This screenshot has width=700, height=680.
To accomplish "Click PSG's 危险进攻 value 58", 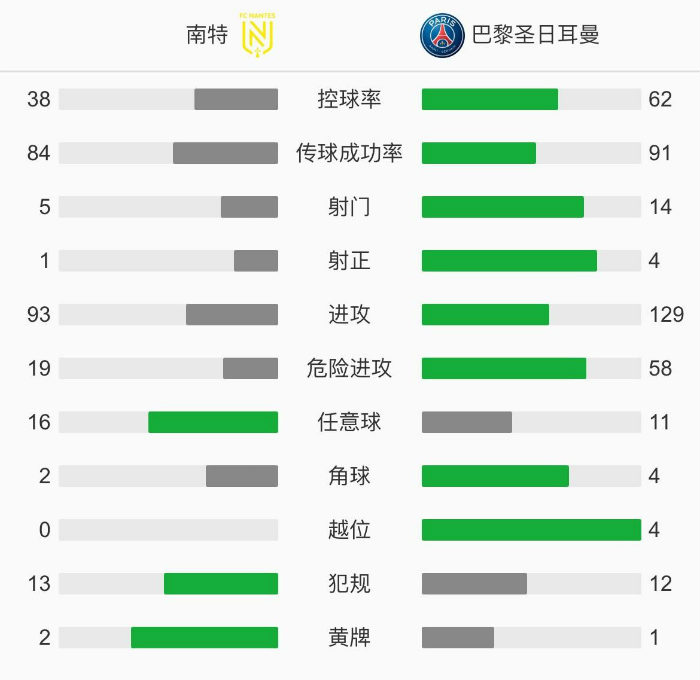I will click(660, 368).
